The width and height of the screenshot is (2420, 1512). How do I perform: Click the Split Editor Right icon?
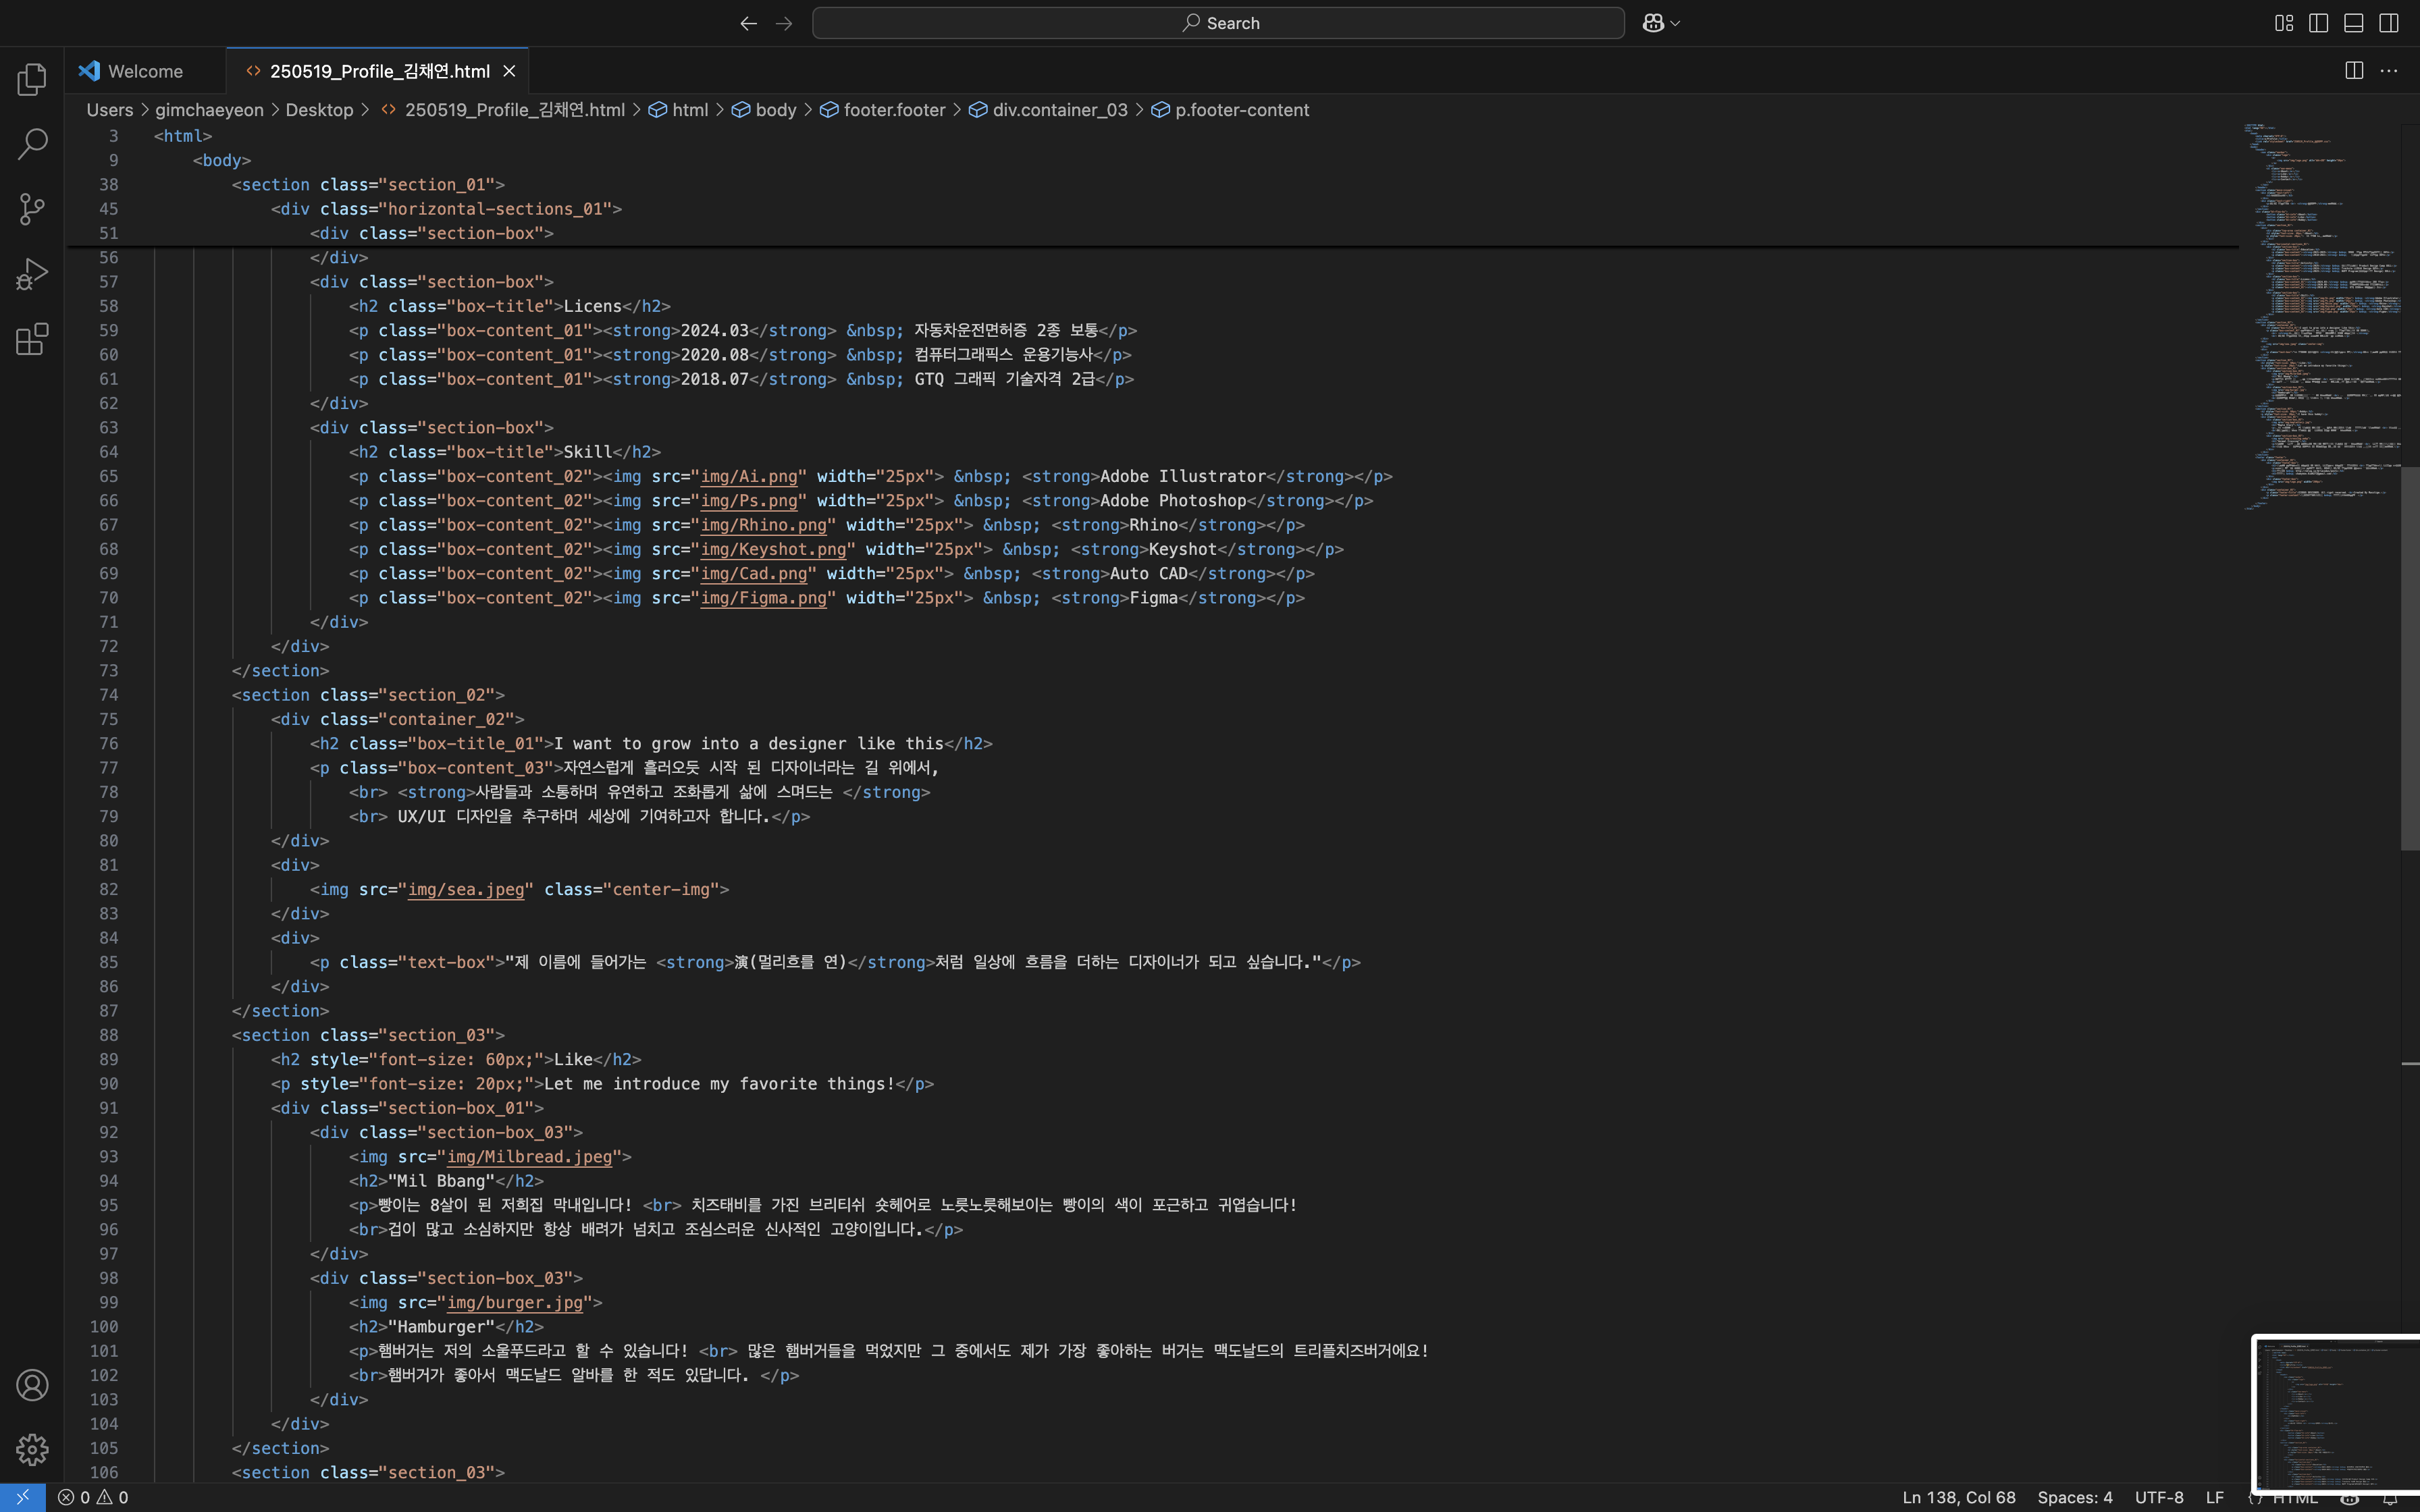tap(2354, 70)
